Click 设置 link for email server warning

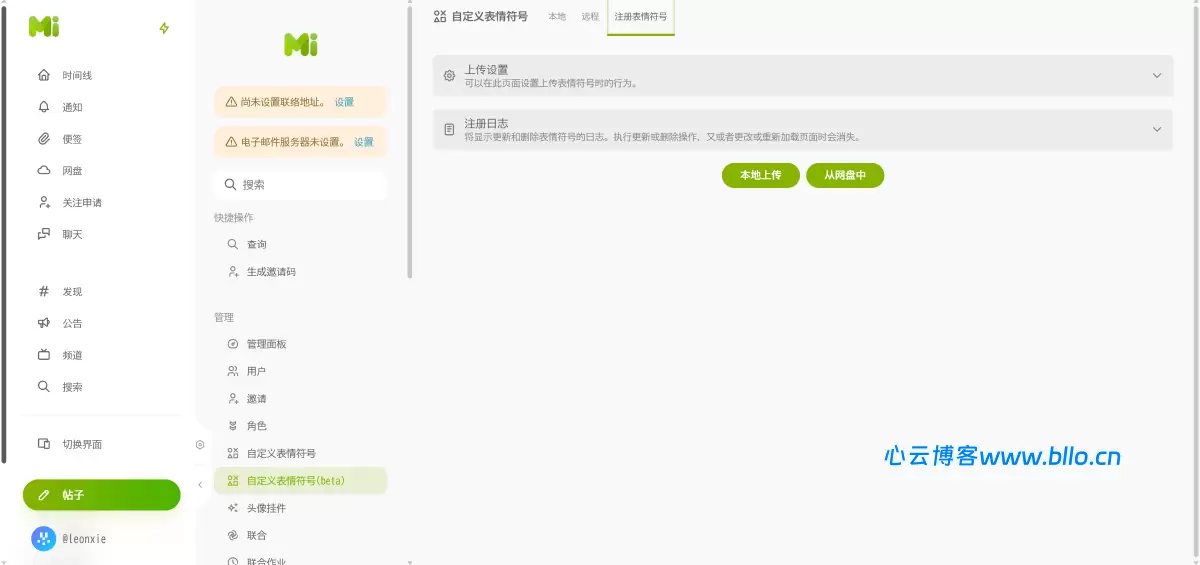click(x=363, y=142)
